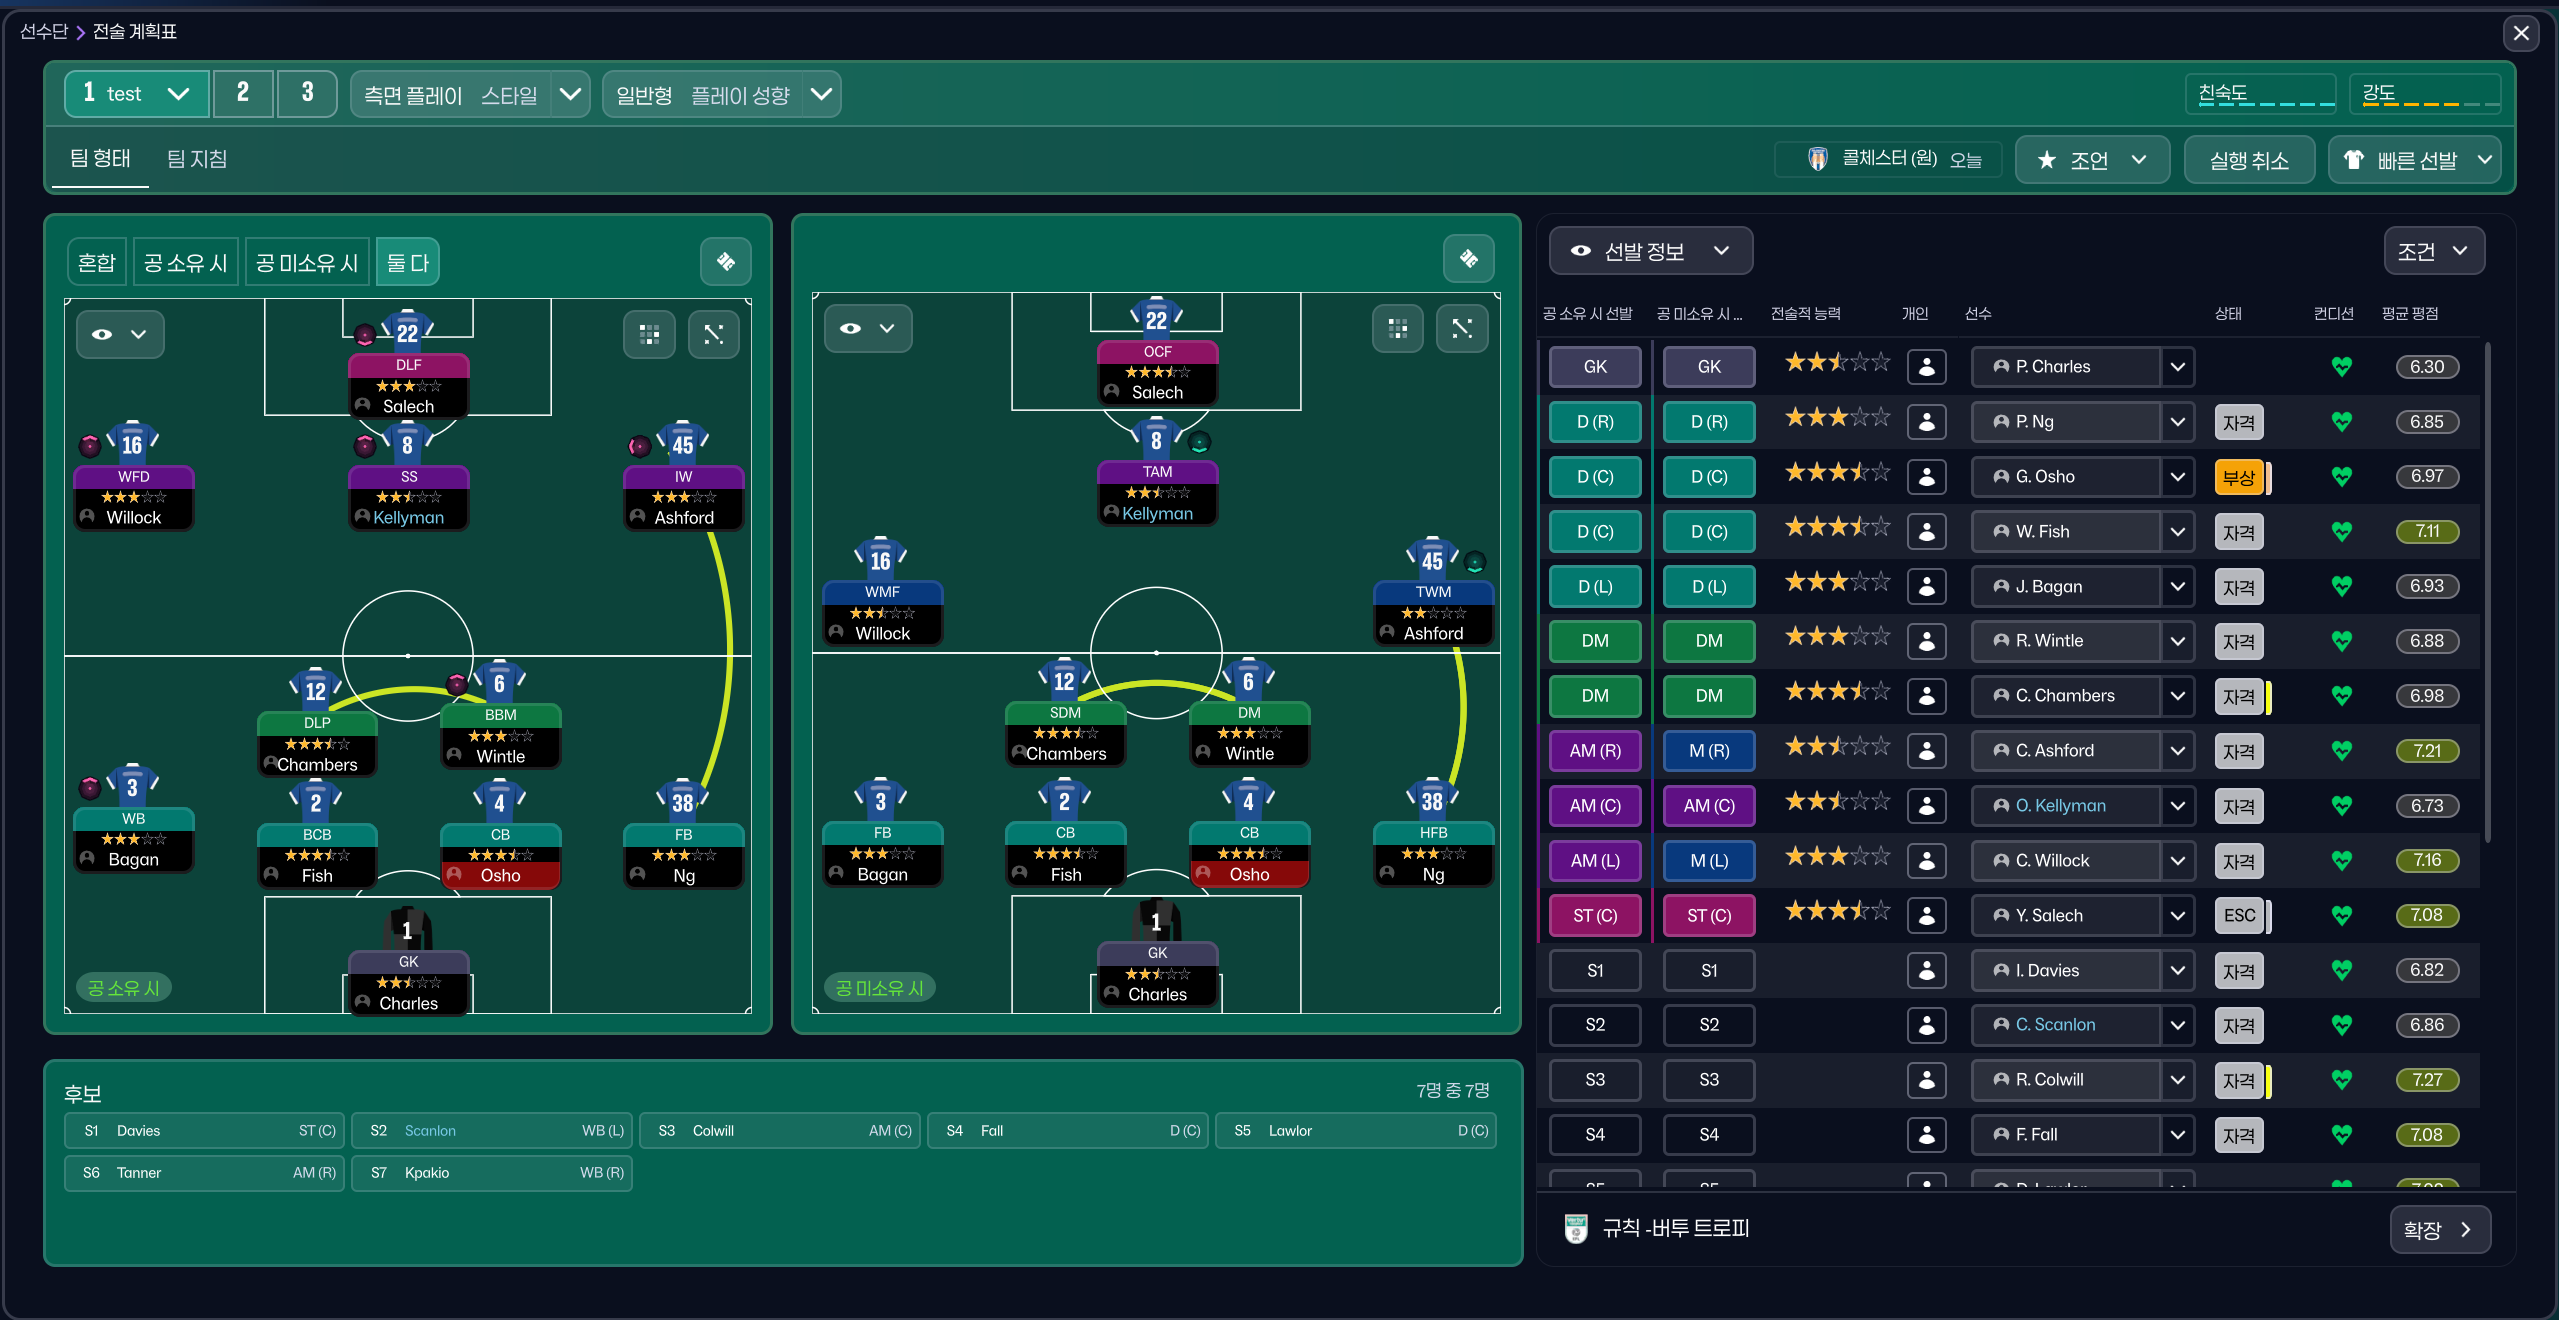Click the individual instructions icon for P. Charles
Image resolution: width=2559 pixels, height=1320 pixels.
tap(1926, 367)
